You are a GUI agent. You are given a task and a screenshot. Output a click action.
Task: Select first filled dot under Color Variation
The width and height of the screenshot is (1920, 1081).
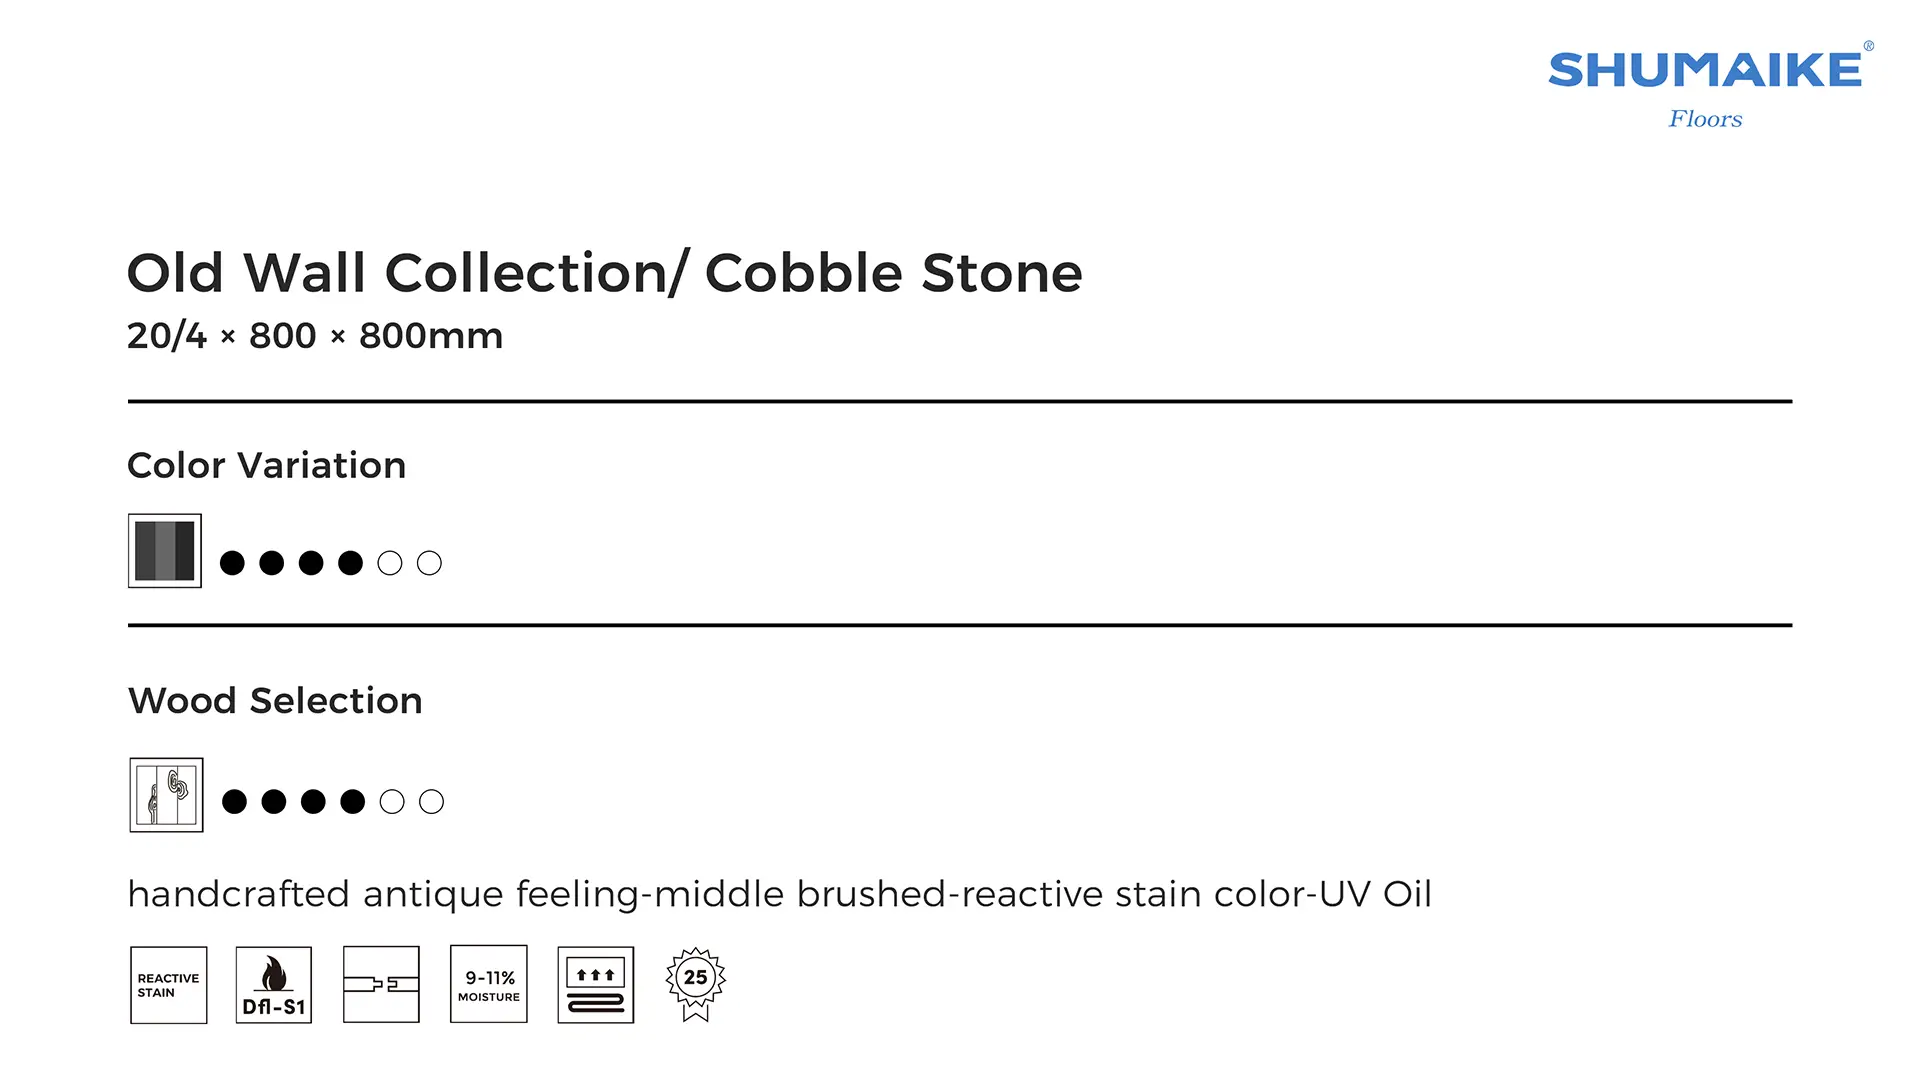coord(232,563)
